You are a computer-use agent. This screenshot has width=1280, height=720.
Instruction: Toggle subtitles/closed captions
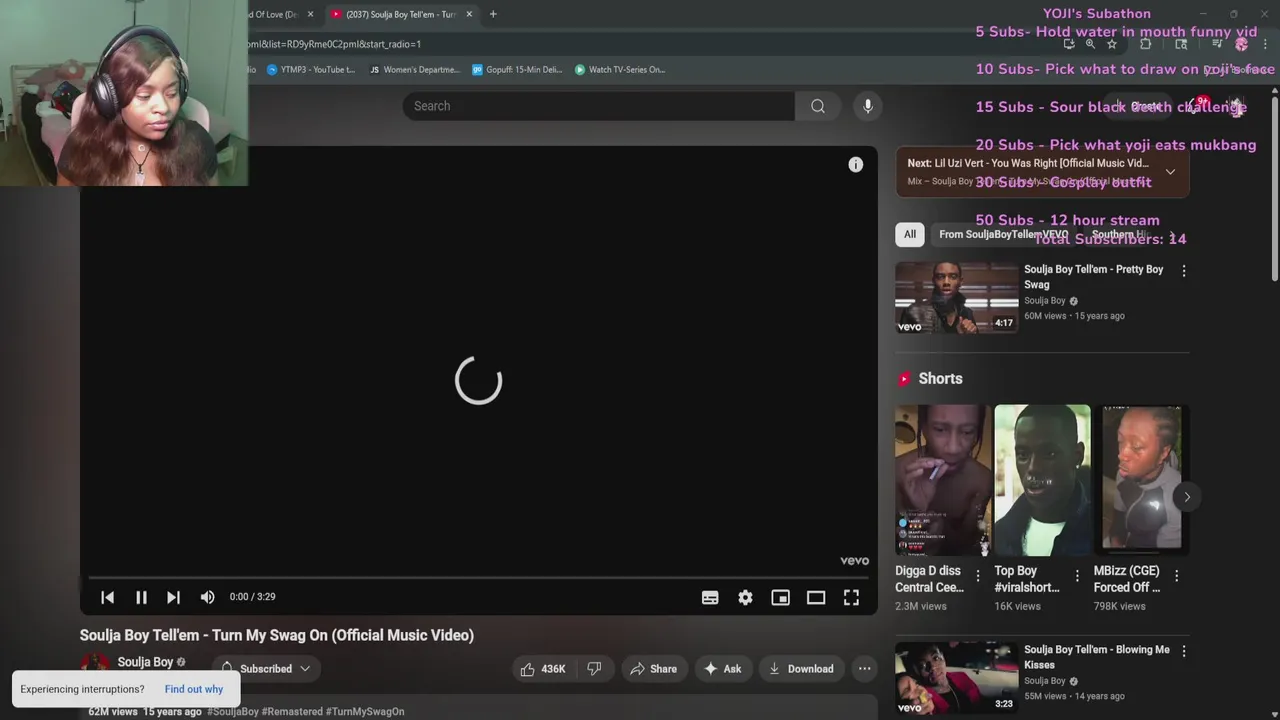(x=710, y=597)
